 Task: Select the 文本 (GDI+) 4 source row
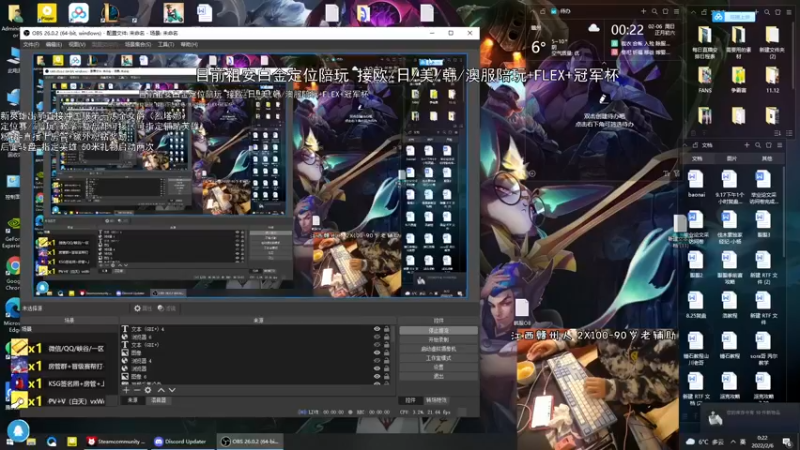click(x=257, y=330)
